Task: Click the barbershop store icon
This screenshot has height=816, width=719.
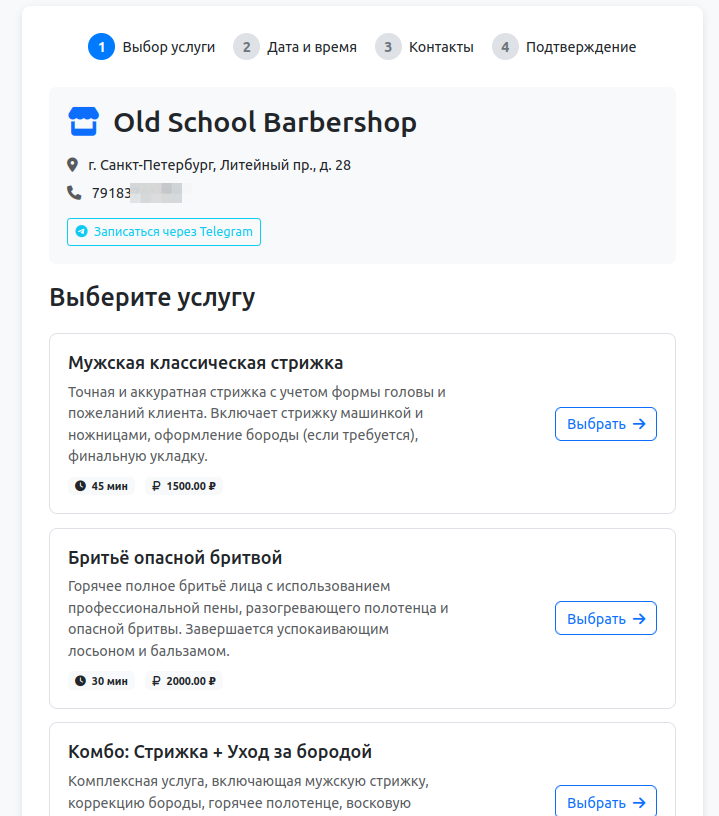Action: (x=84, y=122)
